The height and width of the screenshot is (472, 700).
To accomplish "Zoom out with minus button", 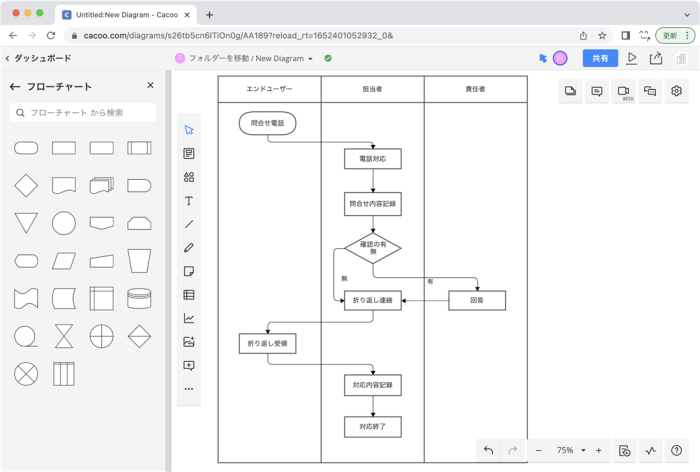I will click(x=538, y=451).
